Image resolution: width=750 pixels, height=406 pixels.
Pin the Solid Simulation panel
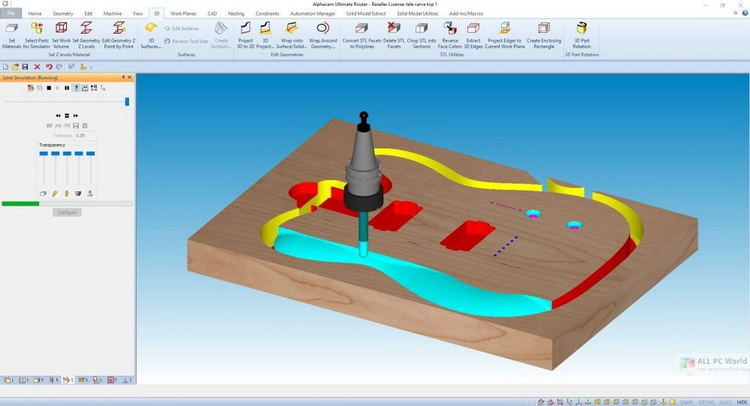122,79
